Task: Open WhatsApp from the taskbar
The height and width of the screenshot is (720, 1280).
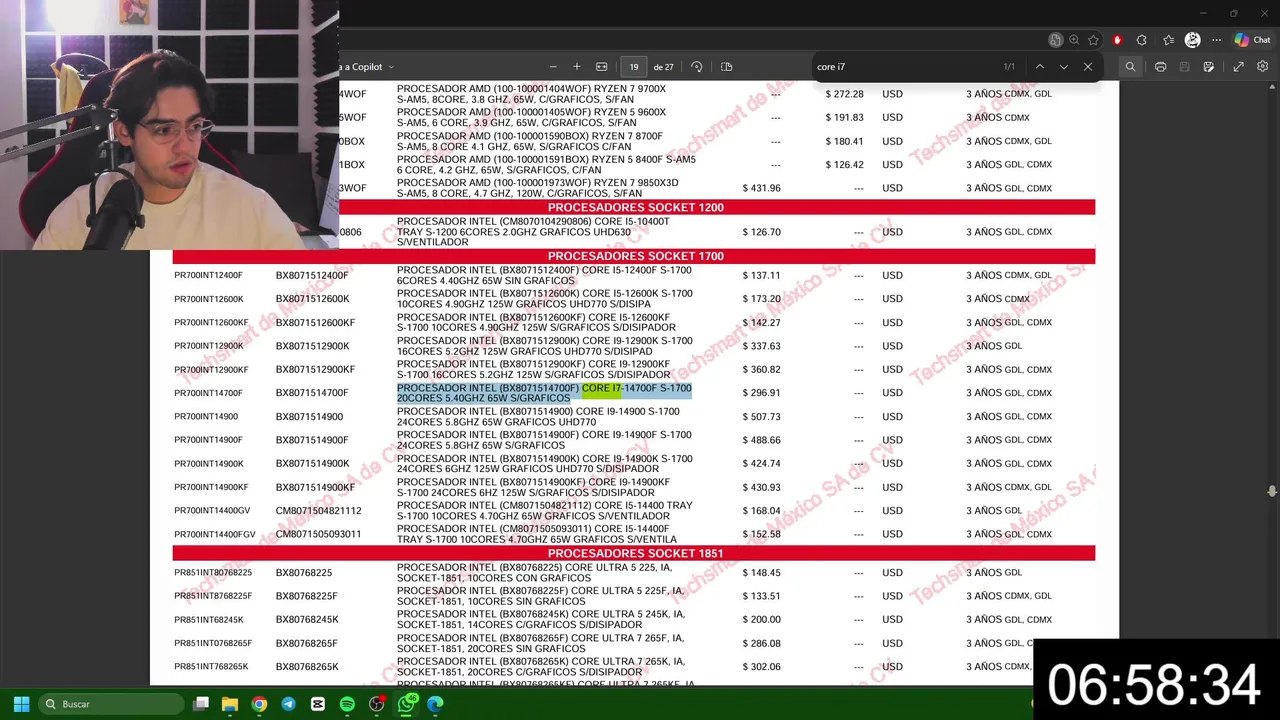Action: coord(406,704)
